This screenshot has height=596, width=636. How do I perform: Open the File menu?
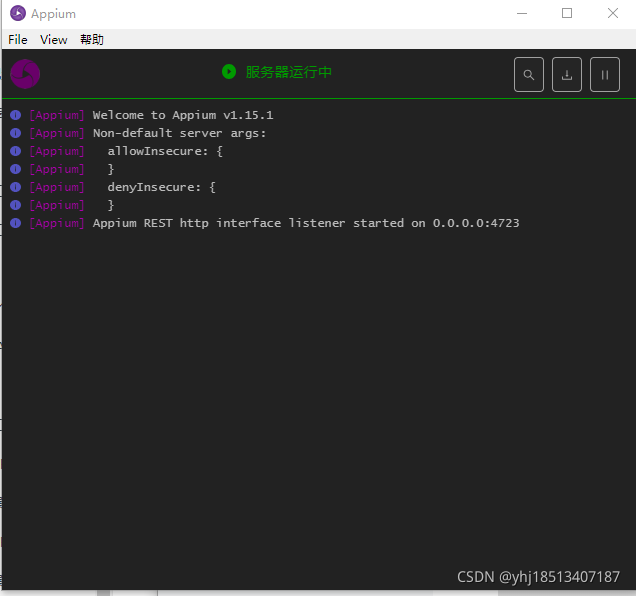18,40
